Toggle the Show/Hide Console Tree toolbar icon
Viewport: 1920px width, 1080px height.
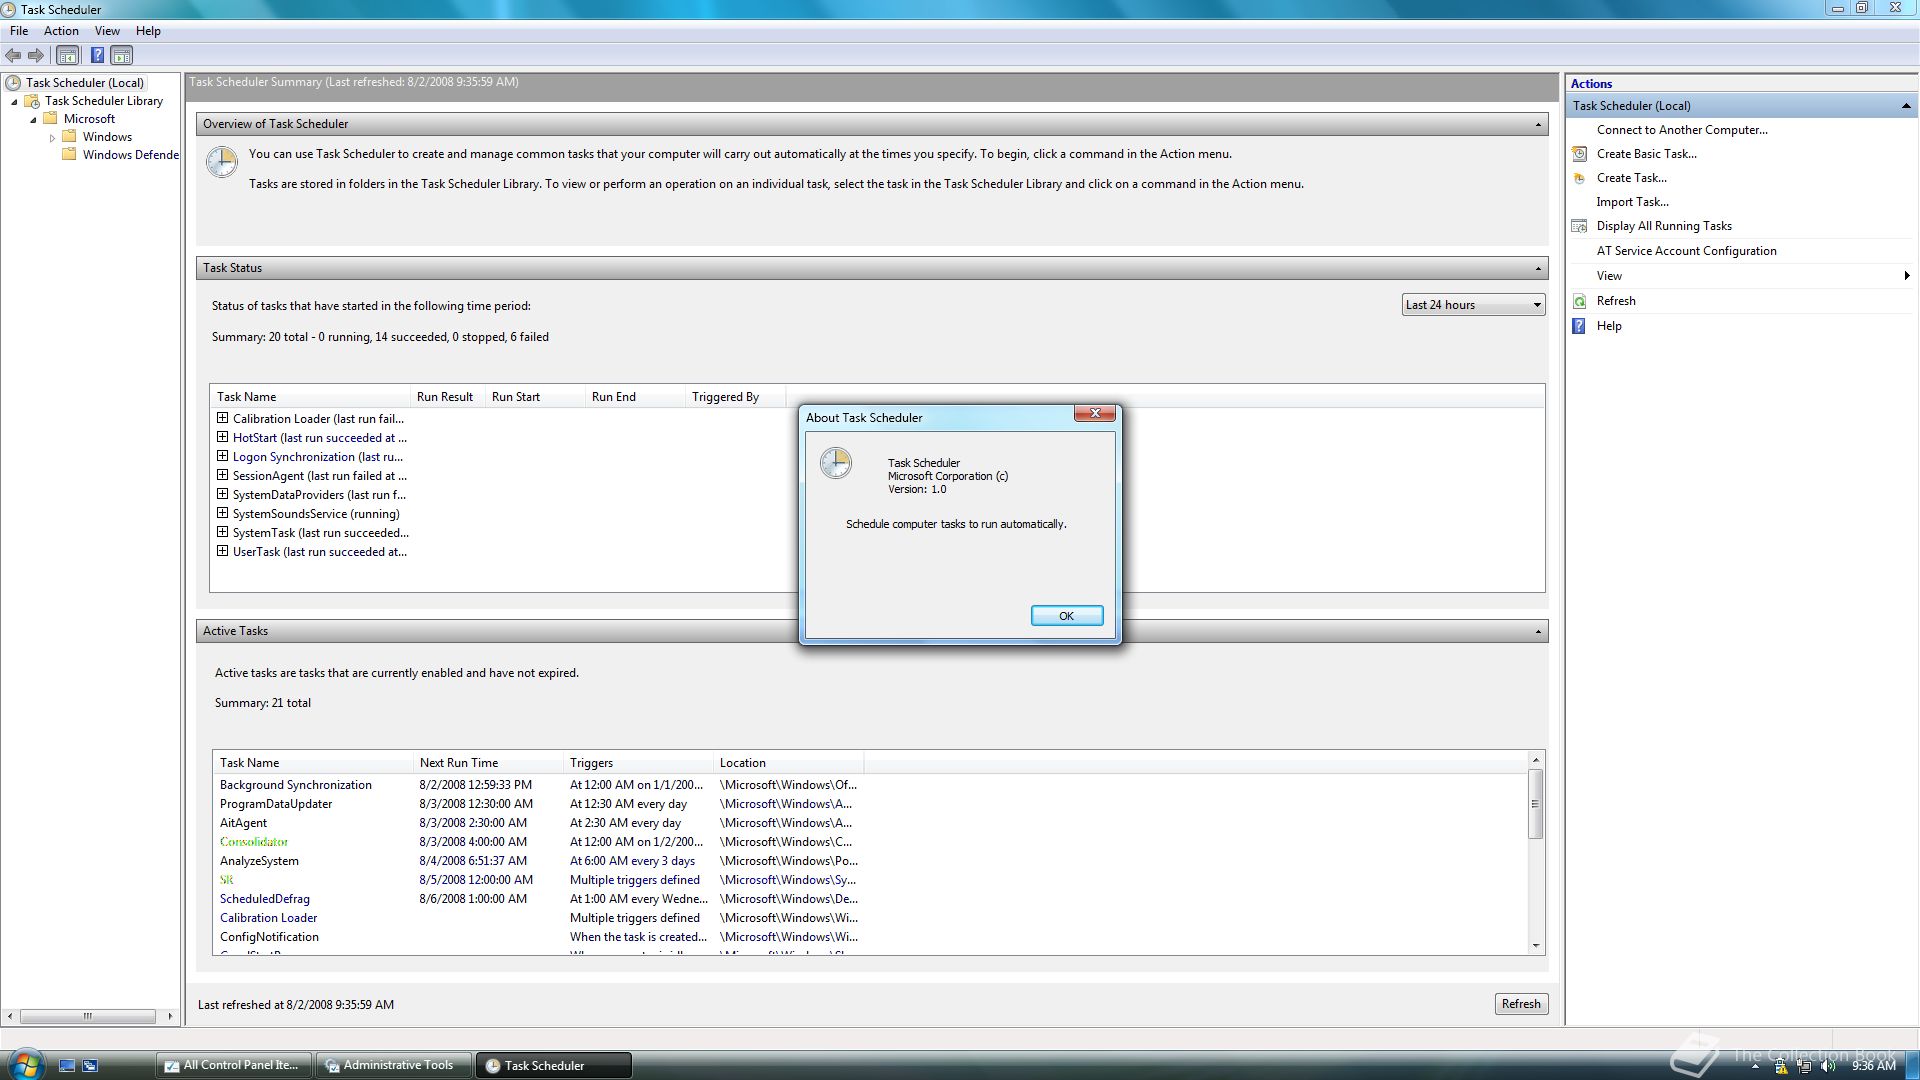tap(67, 56)
